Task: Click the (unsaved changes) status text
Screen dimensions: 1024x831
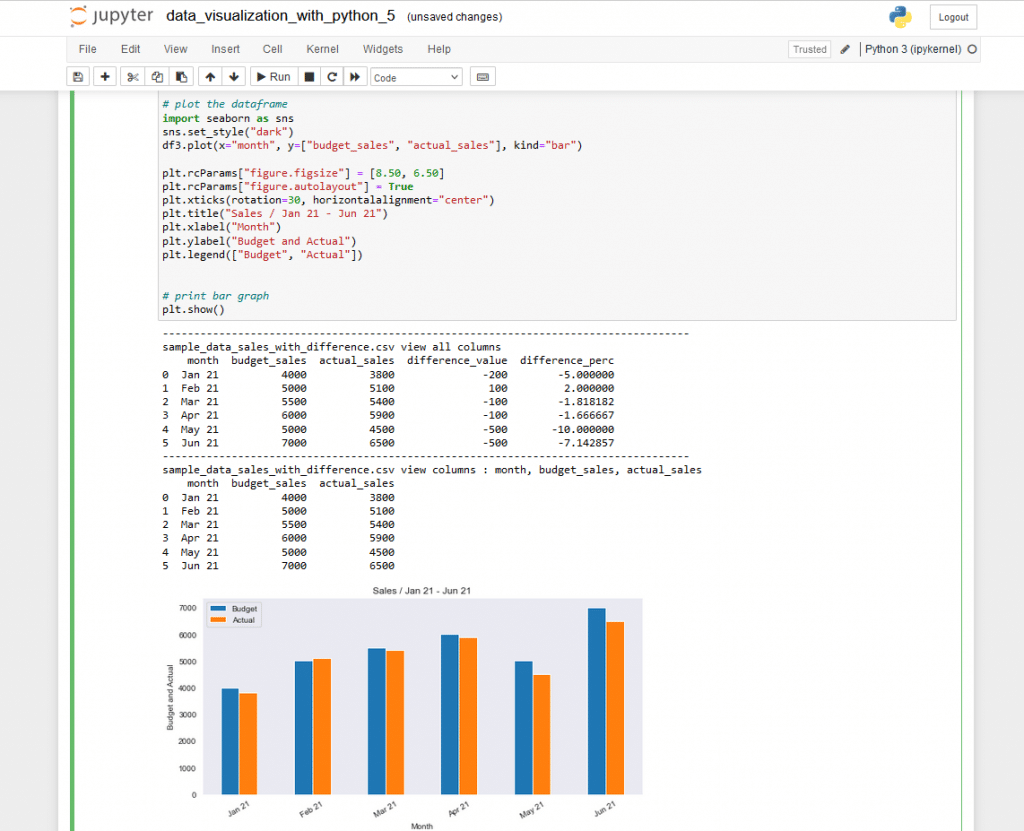Action: point(455,17)
